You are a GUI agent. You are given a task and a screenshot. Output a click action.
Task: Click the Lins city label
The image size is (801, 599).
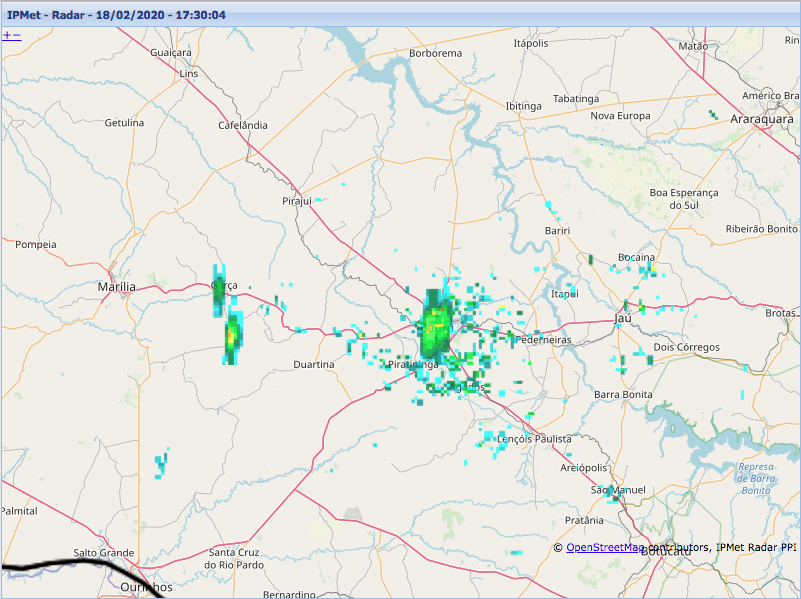point(189,74)
